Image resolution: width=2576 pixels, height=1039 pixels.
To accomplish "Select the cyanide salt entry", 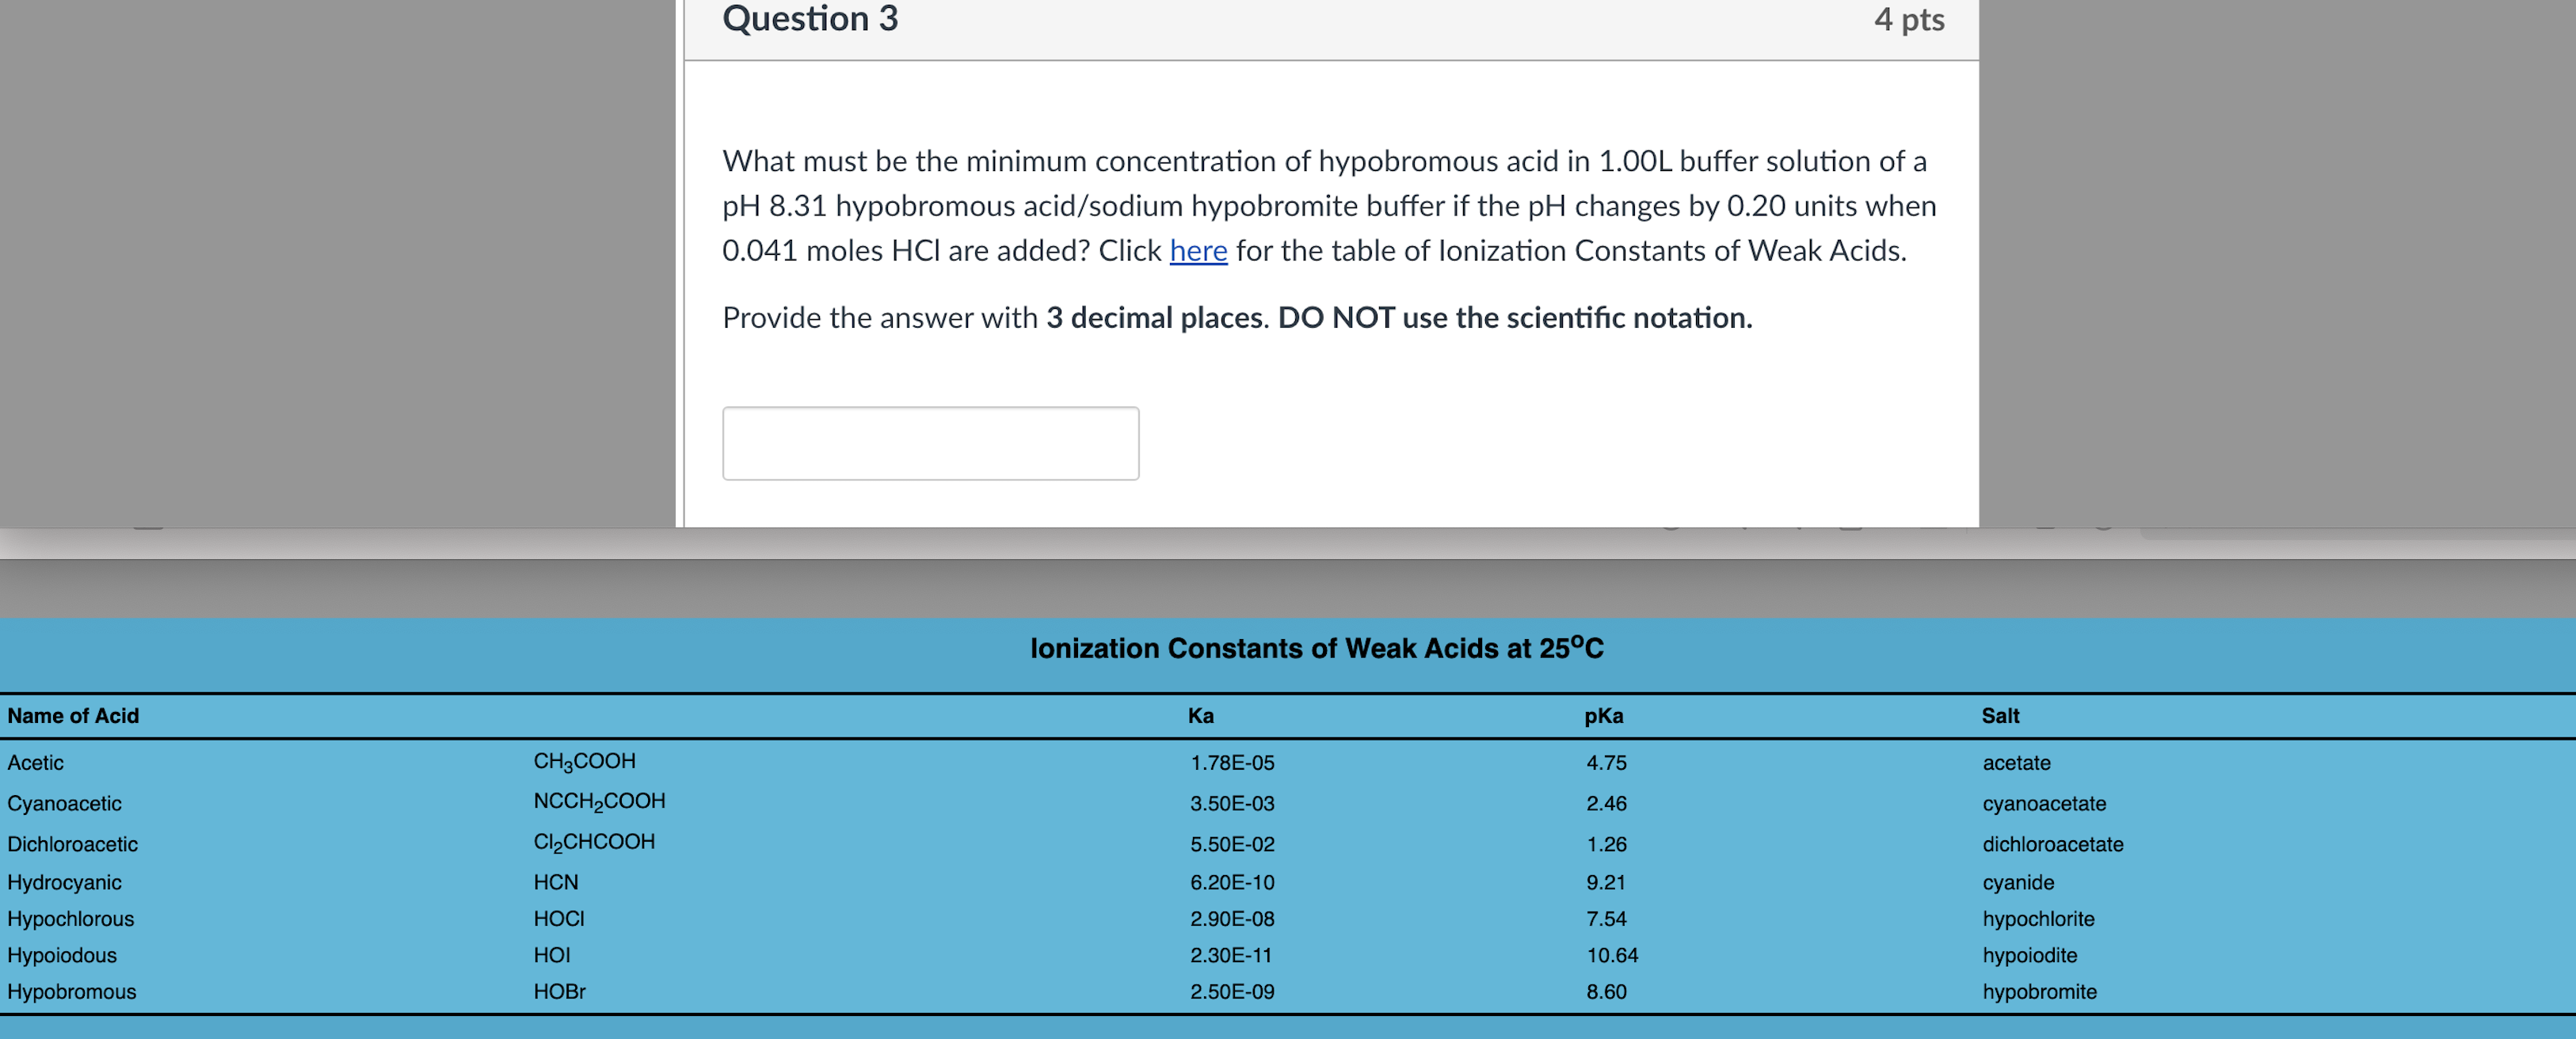I will [x=2017, y=882].
